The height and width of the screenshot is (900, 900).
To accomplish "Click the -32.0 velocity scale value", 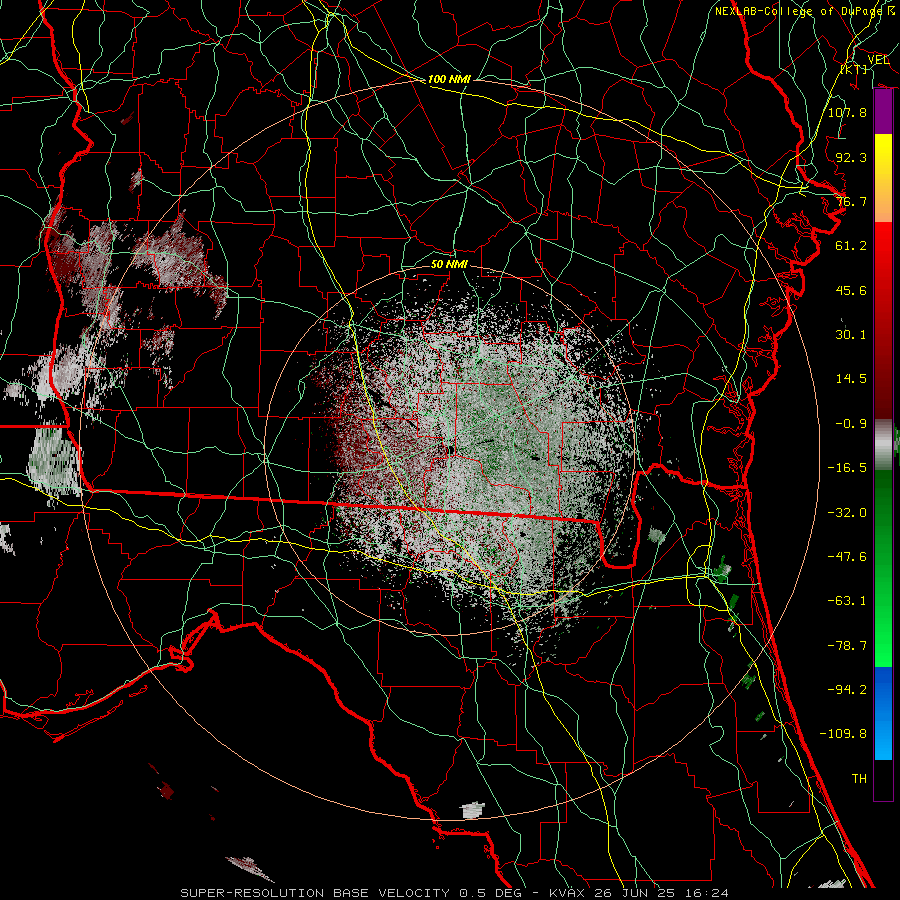I will pyautogui.click(x=847, y=513).
